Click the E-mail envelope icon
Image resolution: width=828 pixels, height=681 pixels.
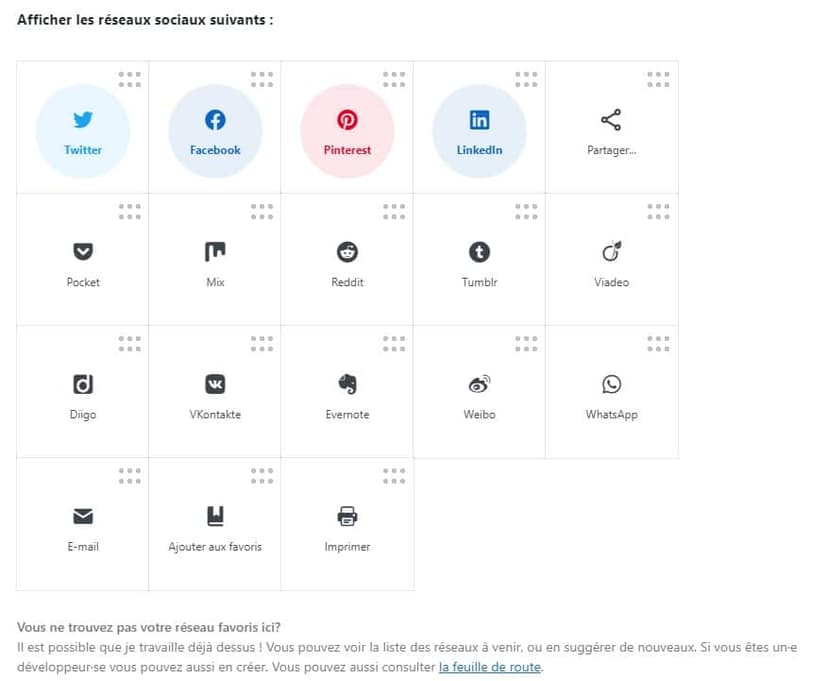point(83,516)
